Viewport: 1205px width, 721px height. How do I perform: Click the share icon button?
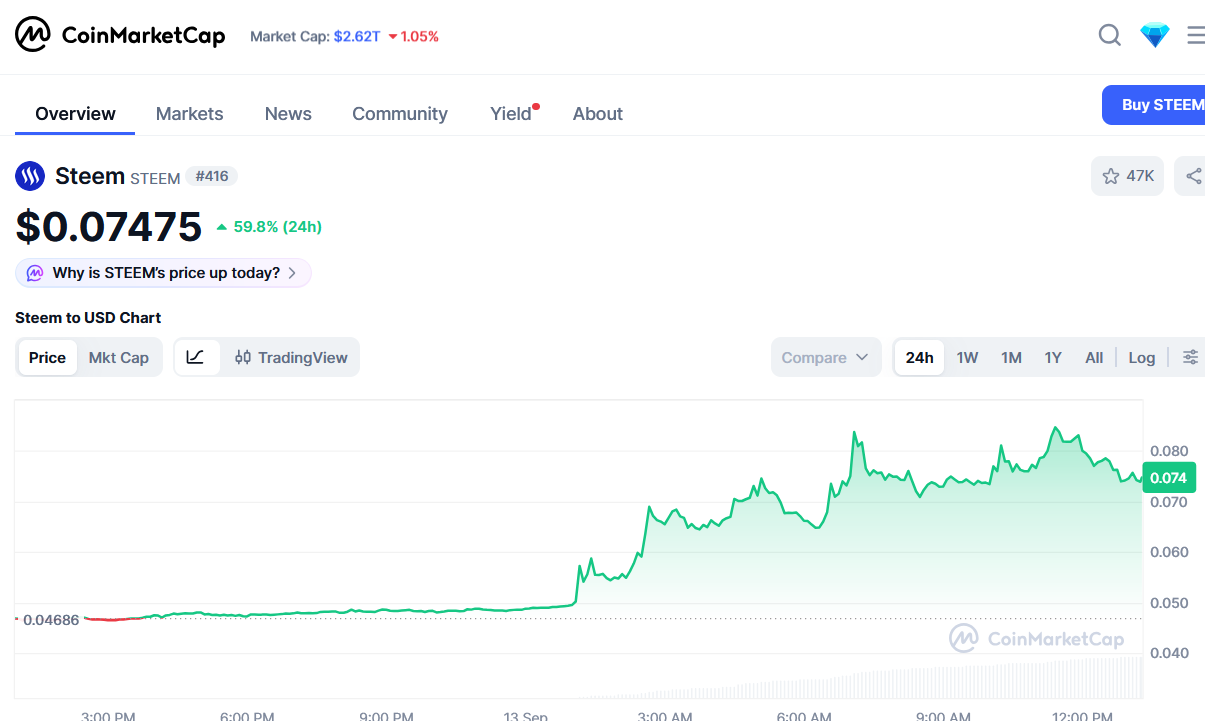(1192, 176)
